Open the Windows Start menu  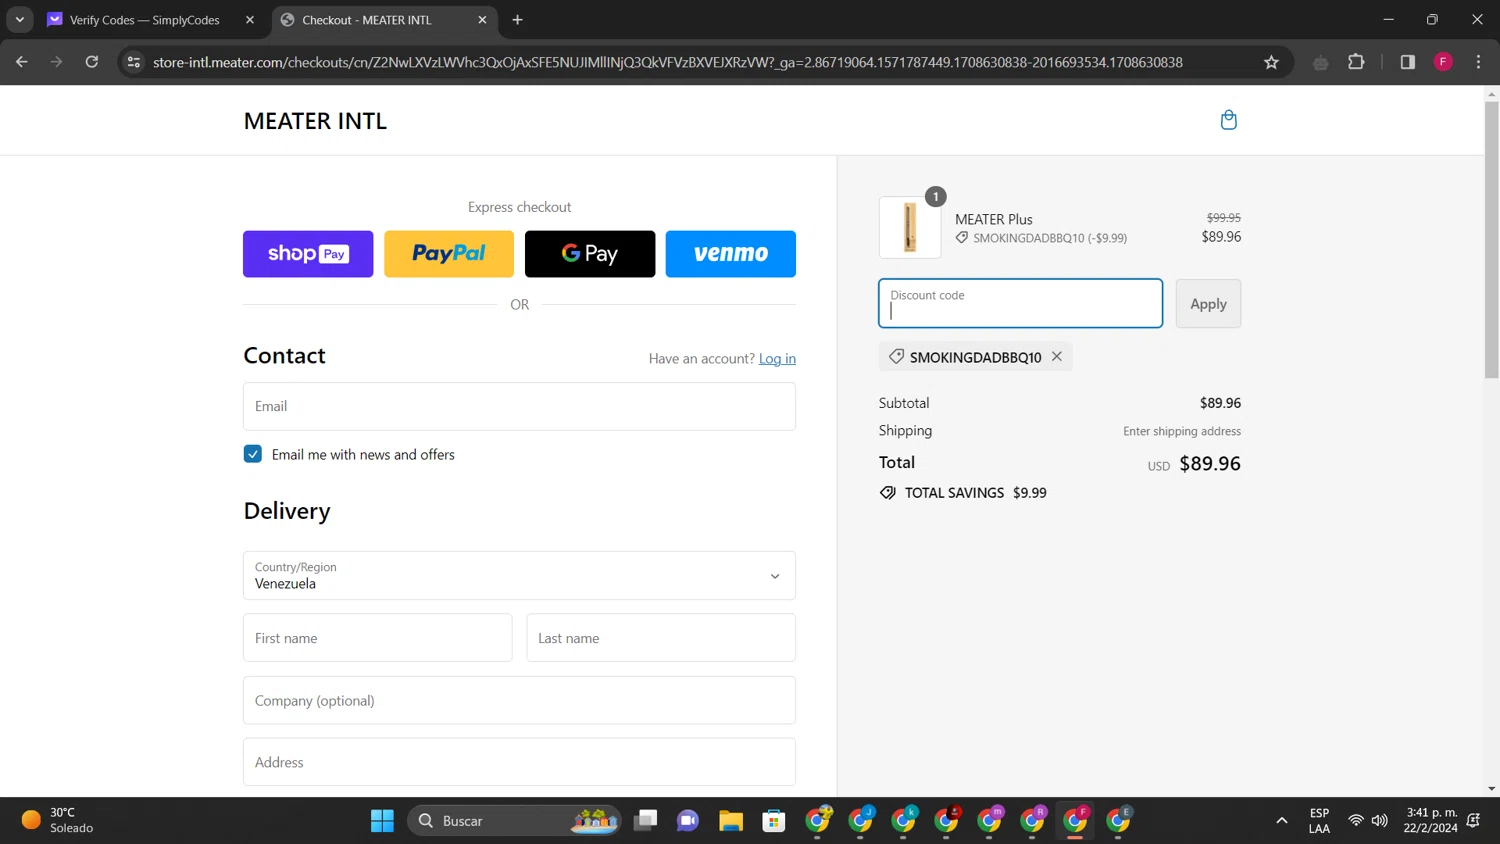tap(382, 821)
